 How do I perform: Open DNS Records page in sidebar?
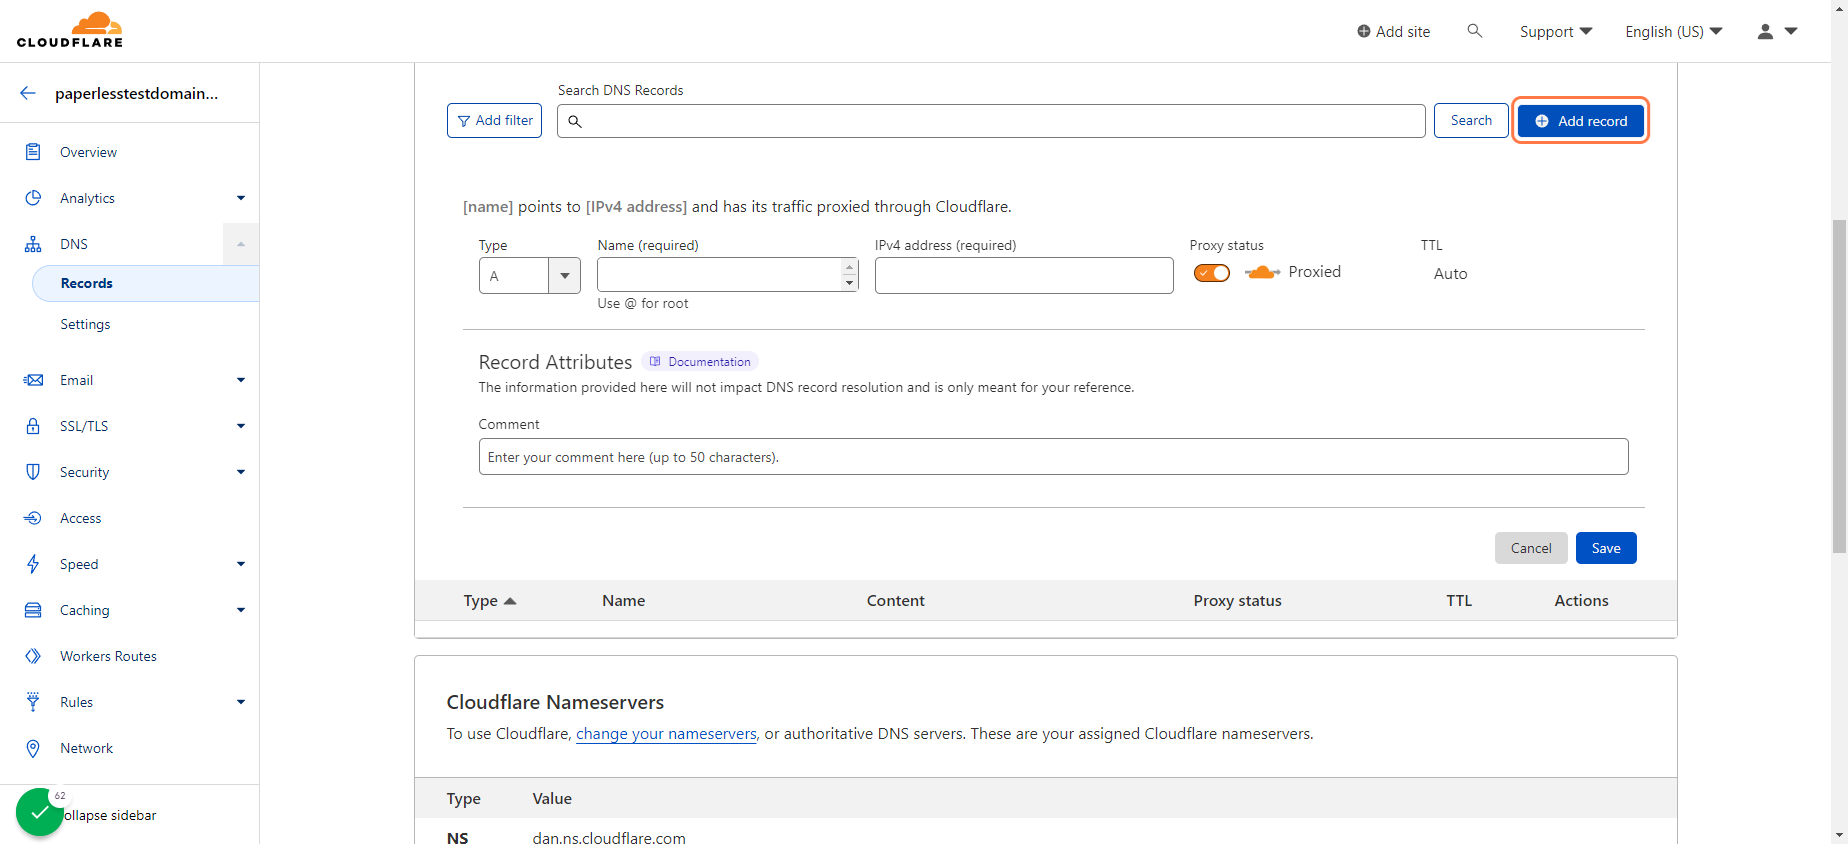(x=146, y=283)
